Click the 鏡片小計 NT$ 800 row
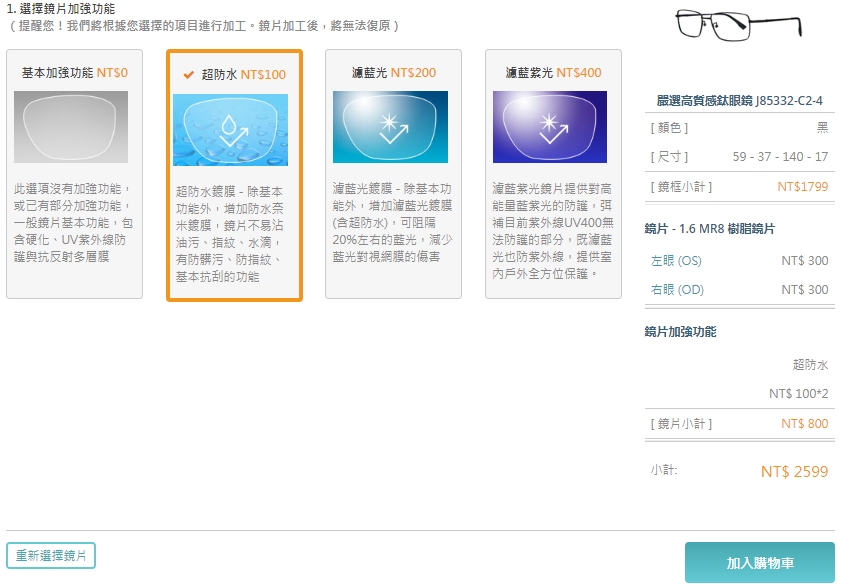Image resolution: width=859 pixels, height=584 pixels. tap(739, 424)
